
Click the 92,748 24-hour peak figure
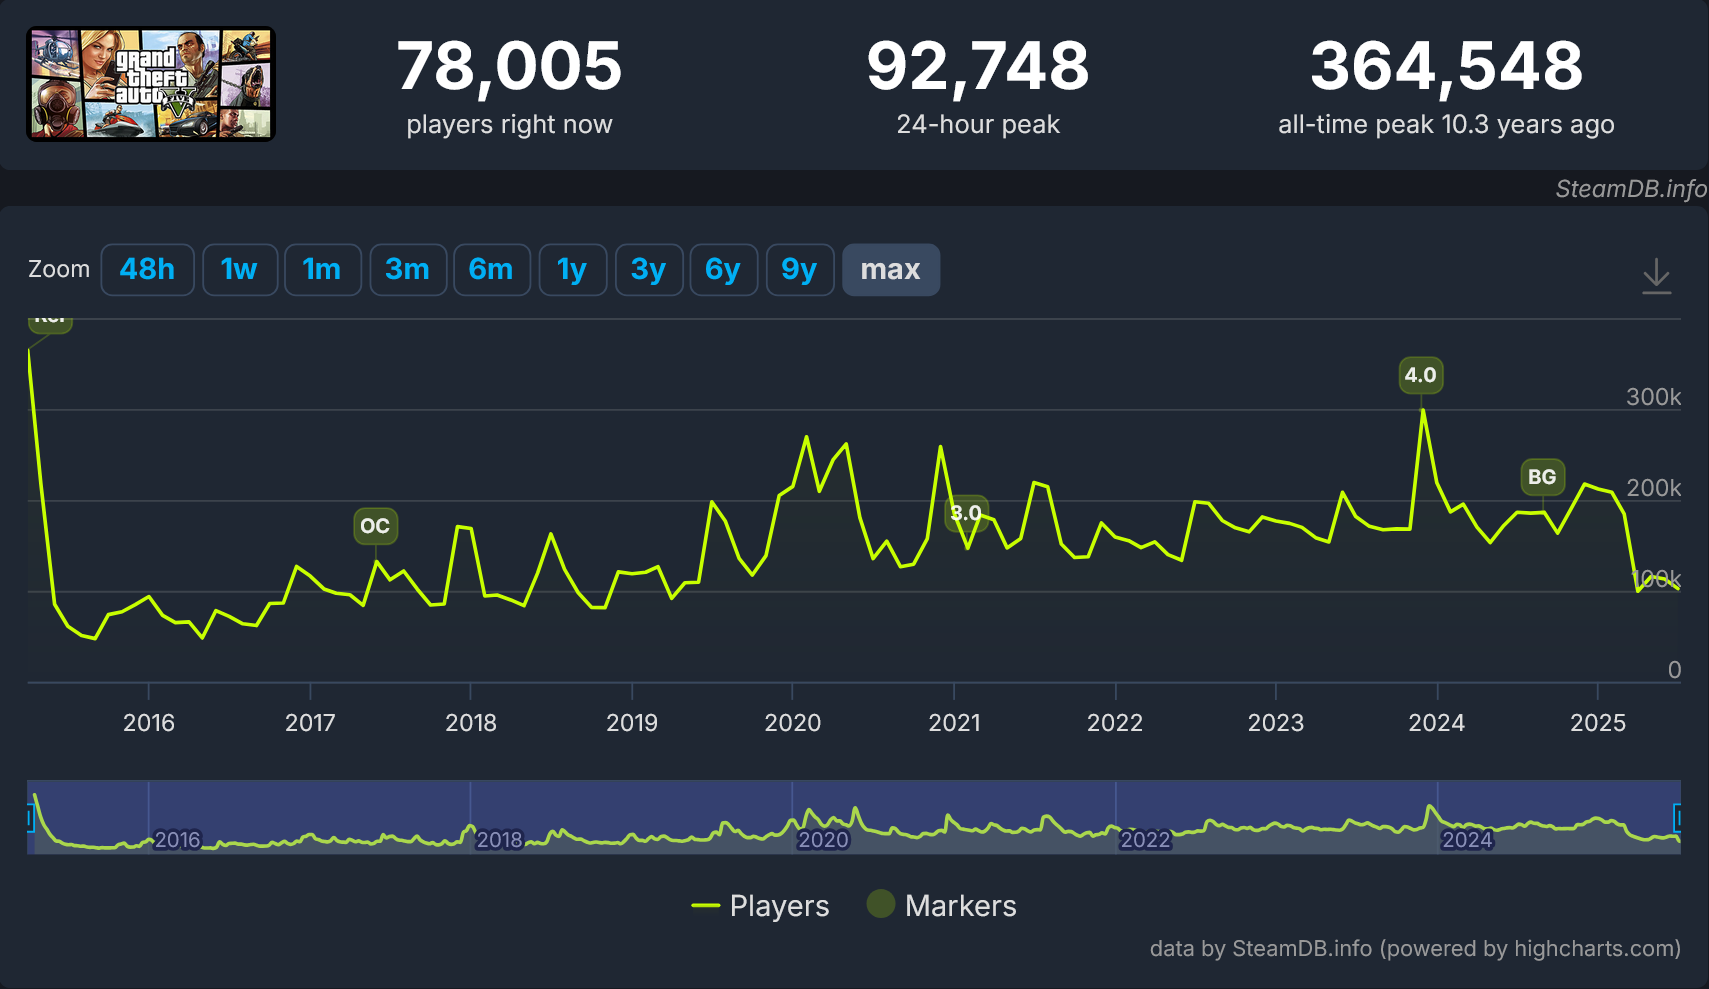(978, 66)
